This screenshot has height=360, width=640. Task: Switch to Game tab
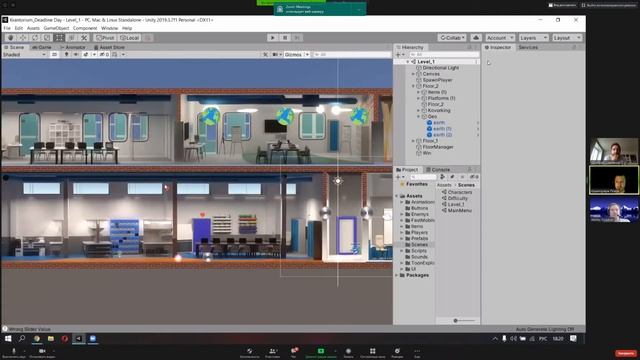pyautogui.click(x=42, y=47)
